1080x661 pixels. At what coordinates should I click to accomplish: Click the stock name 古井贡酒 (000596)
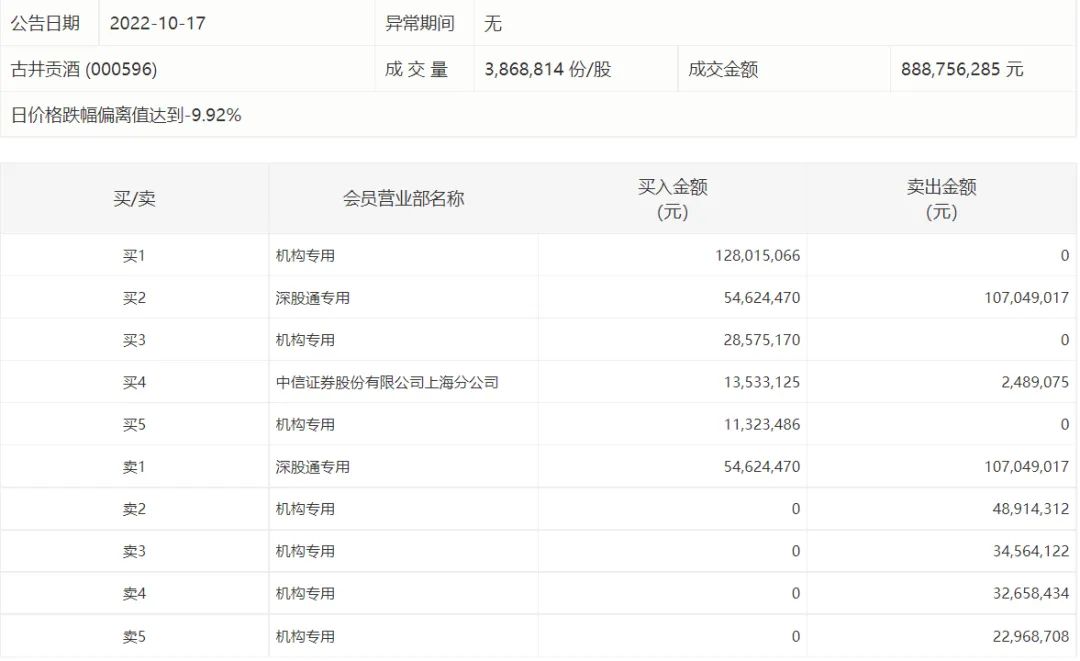84,69
